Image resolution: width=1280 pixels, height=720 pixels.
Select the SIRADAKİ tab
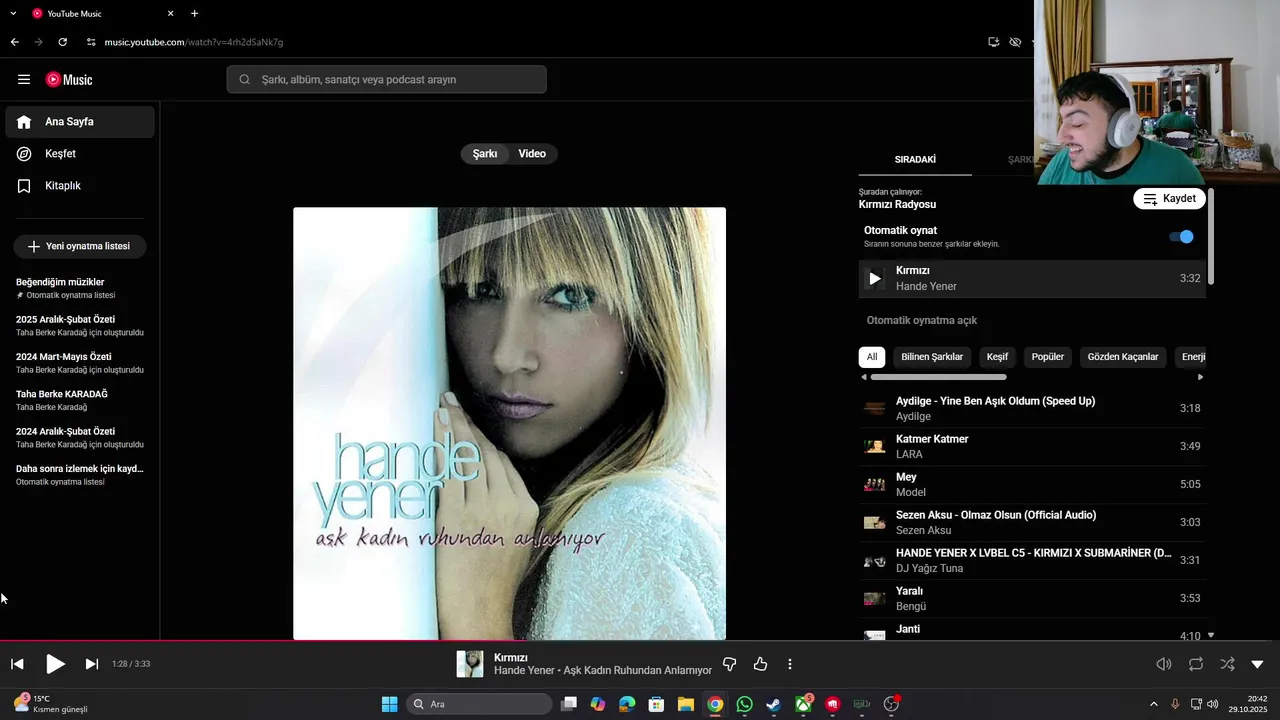tap(915, 160)
